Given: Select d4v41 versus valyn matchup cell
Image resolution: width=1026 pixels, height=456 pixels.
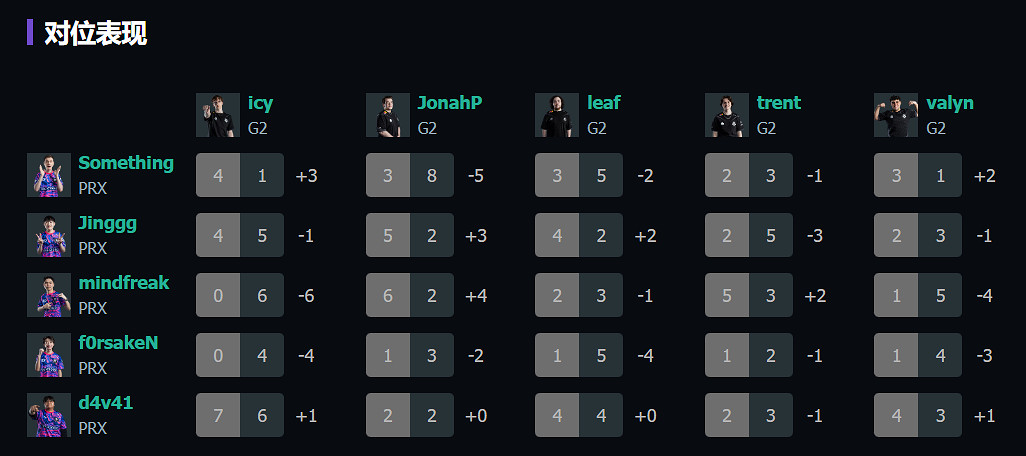Looking at the screenshot, I should [x=918, y=415].
